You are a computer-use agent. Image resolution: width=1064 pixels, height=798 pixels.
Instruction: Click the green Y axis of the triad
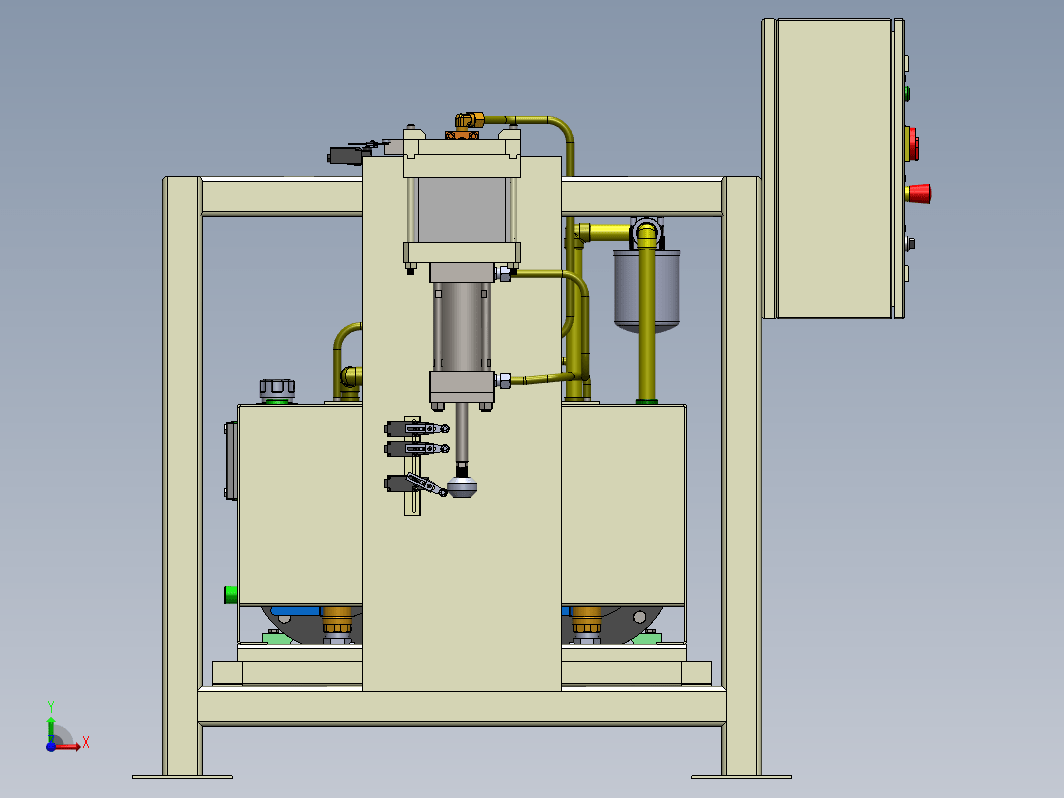(51, 729)
